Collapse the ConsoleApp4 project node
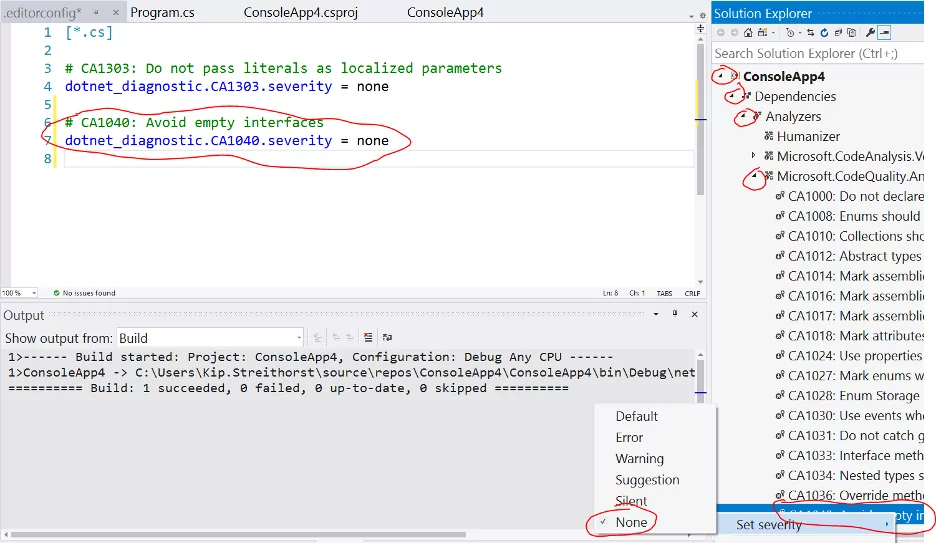The height and width of the screenshot is (544, 936). pos(721,76)
